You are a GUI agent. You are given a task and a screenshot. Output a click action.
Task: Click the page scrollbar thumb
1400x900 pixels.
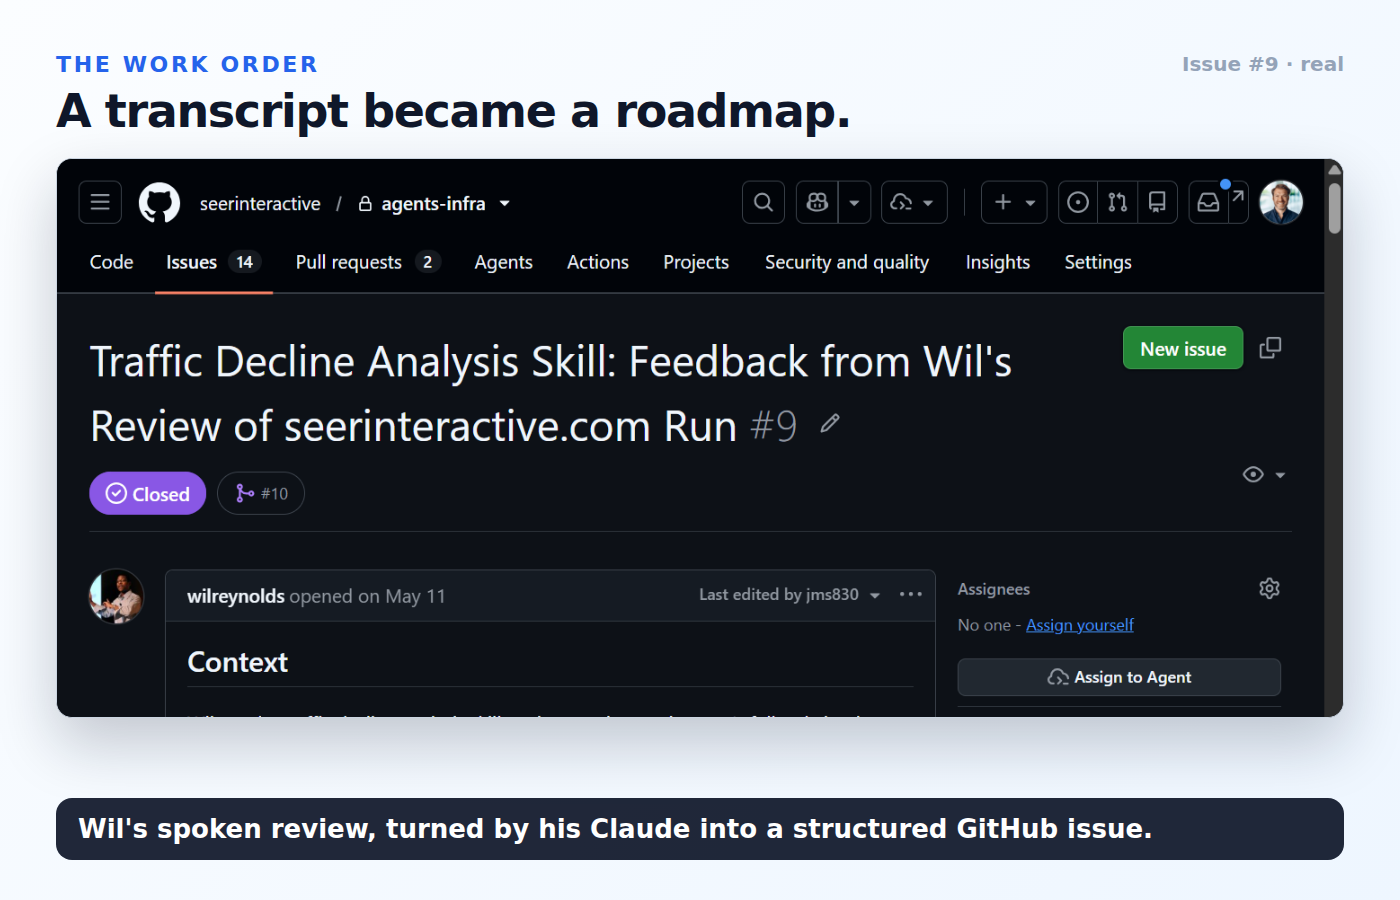coord(1334,207)
